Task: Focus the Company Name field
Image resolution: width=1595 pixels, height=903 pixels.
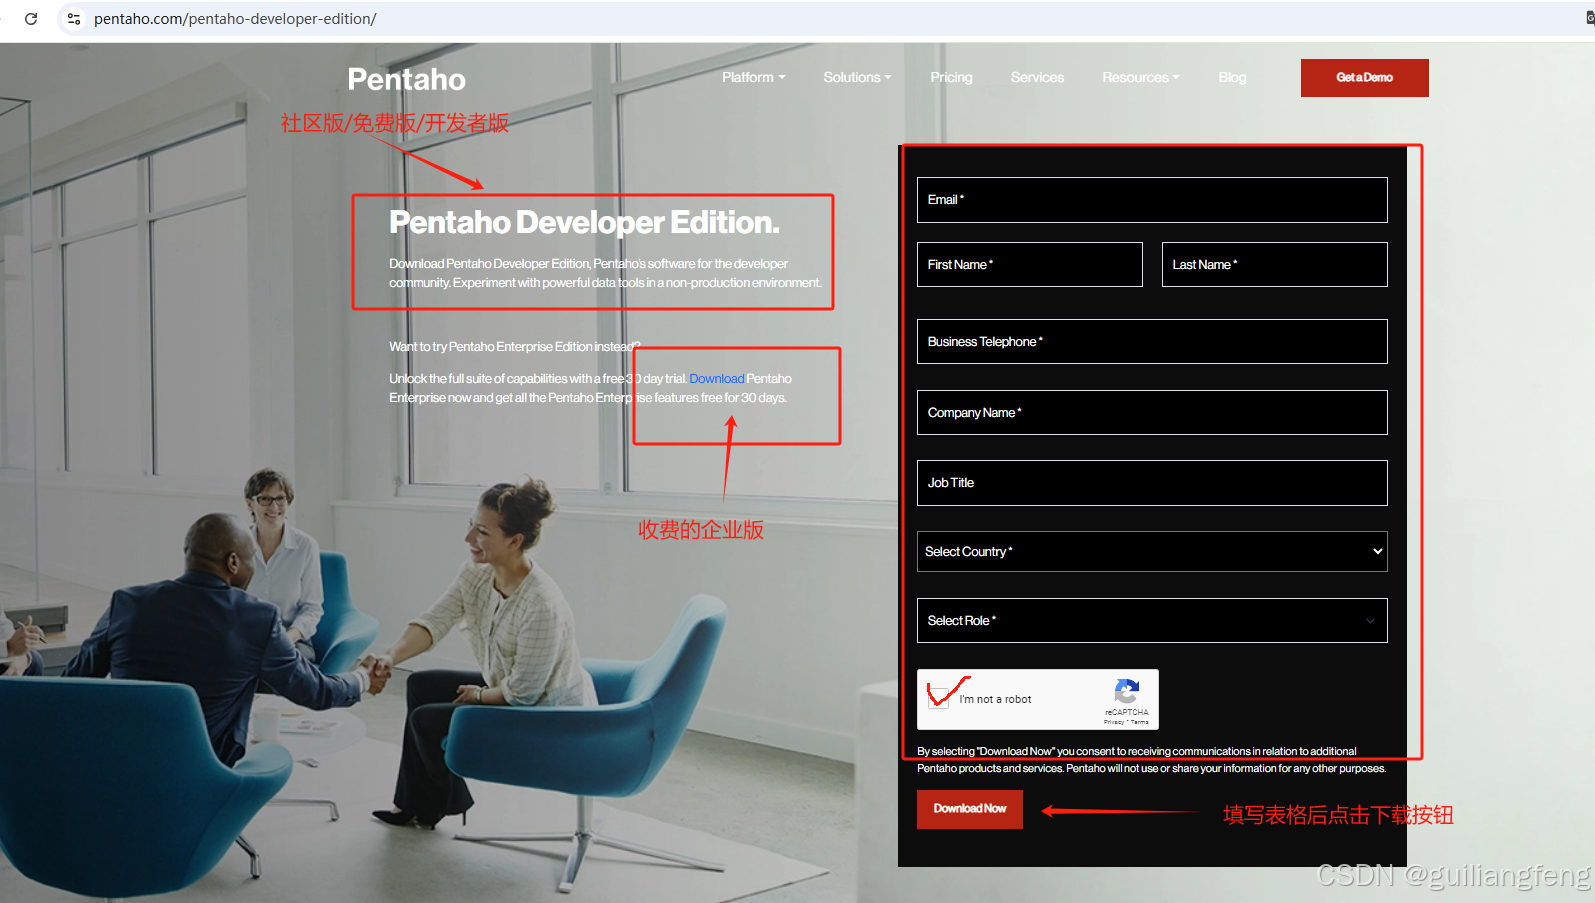Action: [x=1152, y=413]
